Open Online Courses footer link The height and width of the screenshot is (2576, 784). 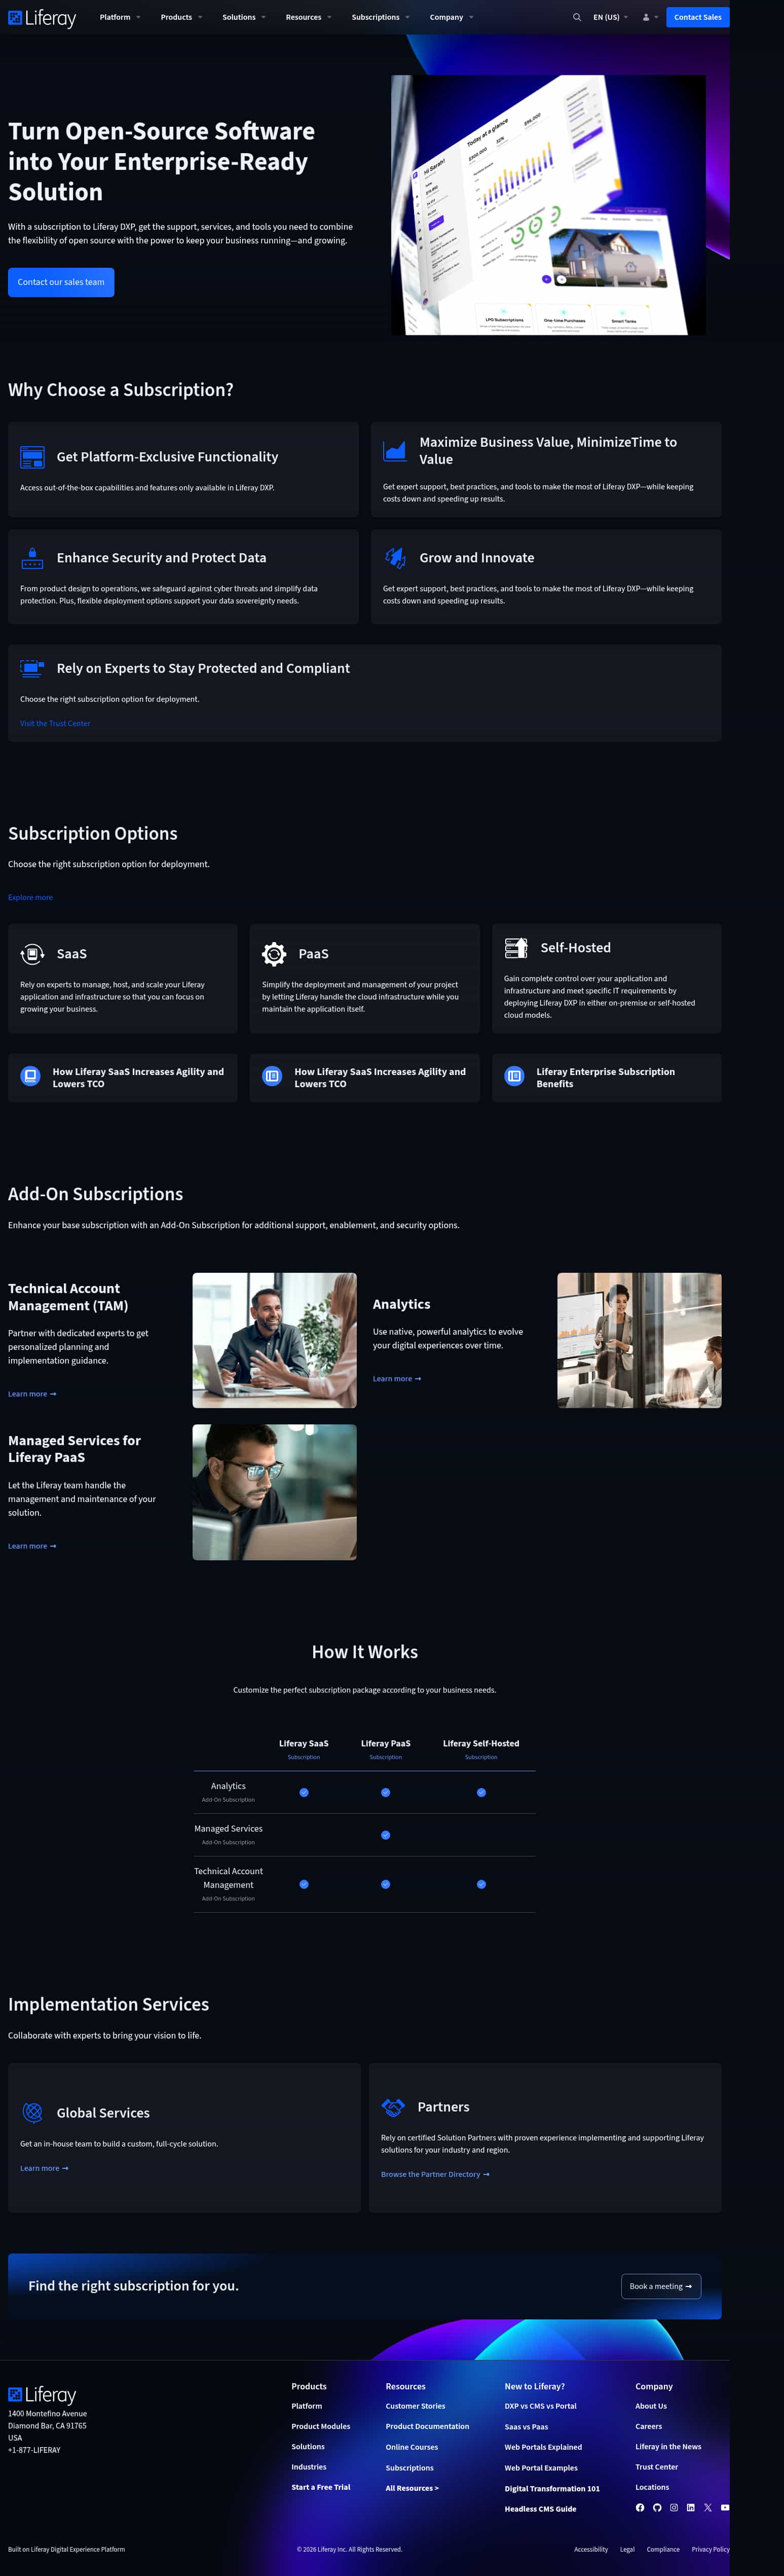click(412, 2447)
